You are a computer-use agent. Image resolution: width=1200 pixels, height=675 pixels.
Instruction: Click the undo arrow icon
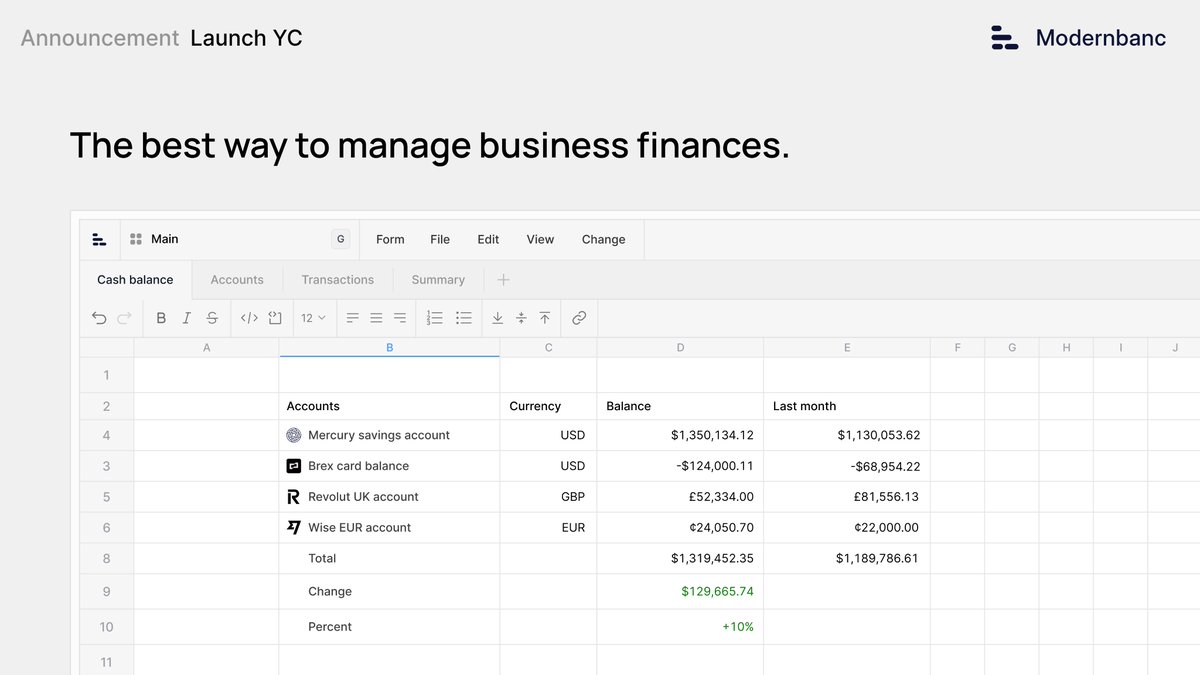[x=99, y=318]
